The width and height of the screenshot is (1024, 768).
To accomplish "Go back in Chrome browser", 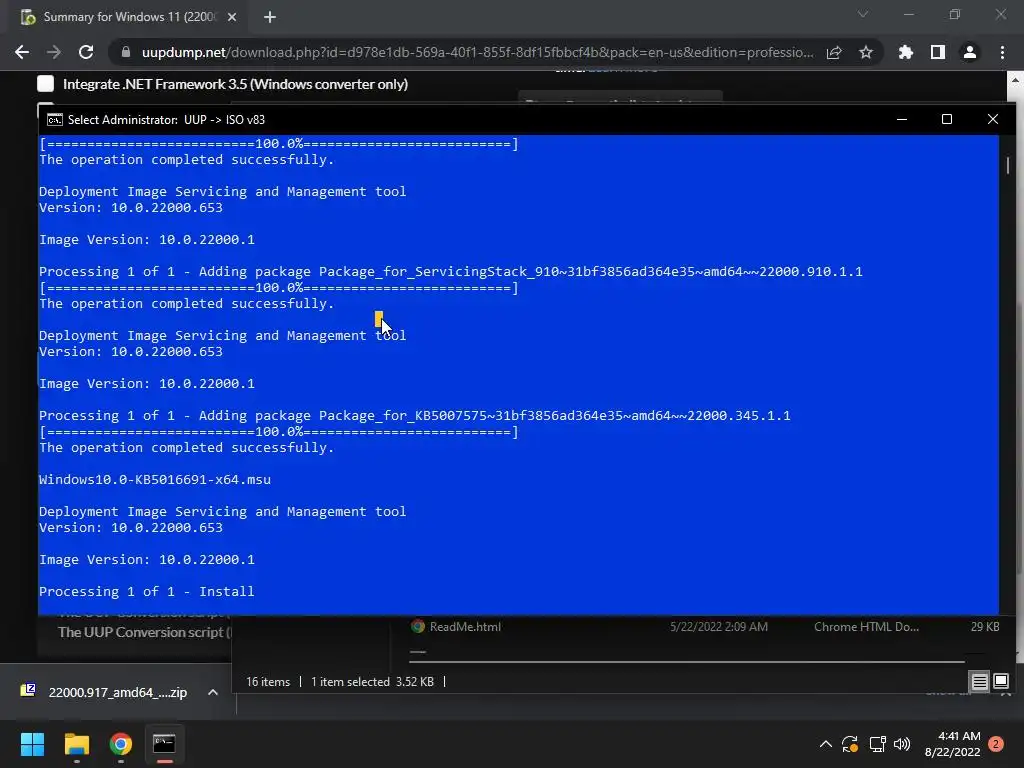I will pos(22,52).
